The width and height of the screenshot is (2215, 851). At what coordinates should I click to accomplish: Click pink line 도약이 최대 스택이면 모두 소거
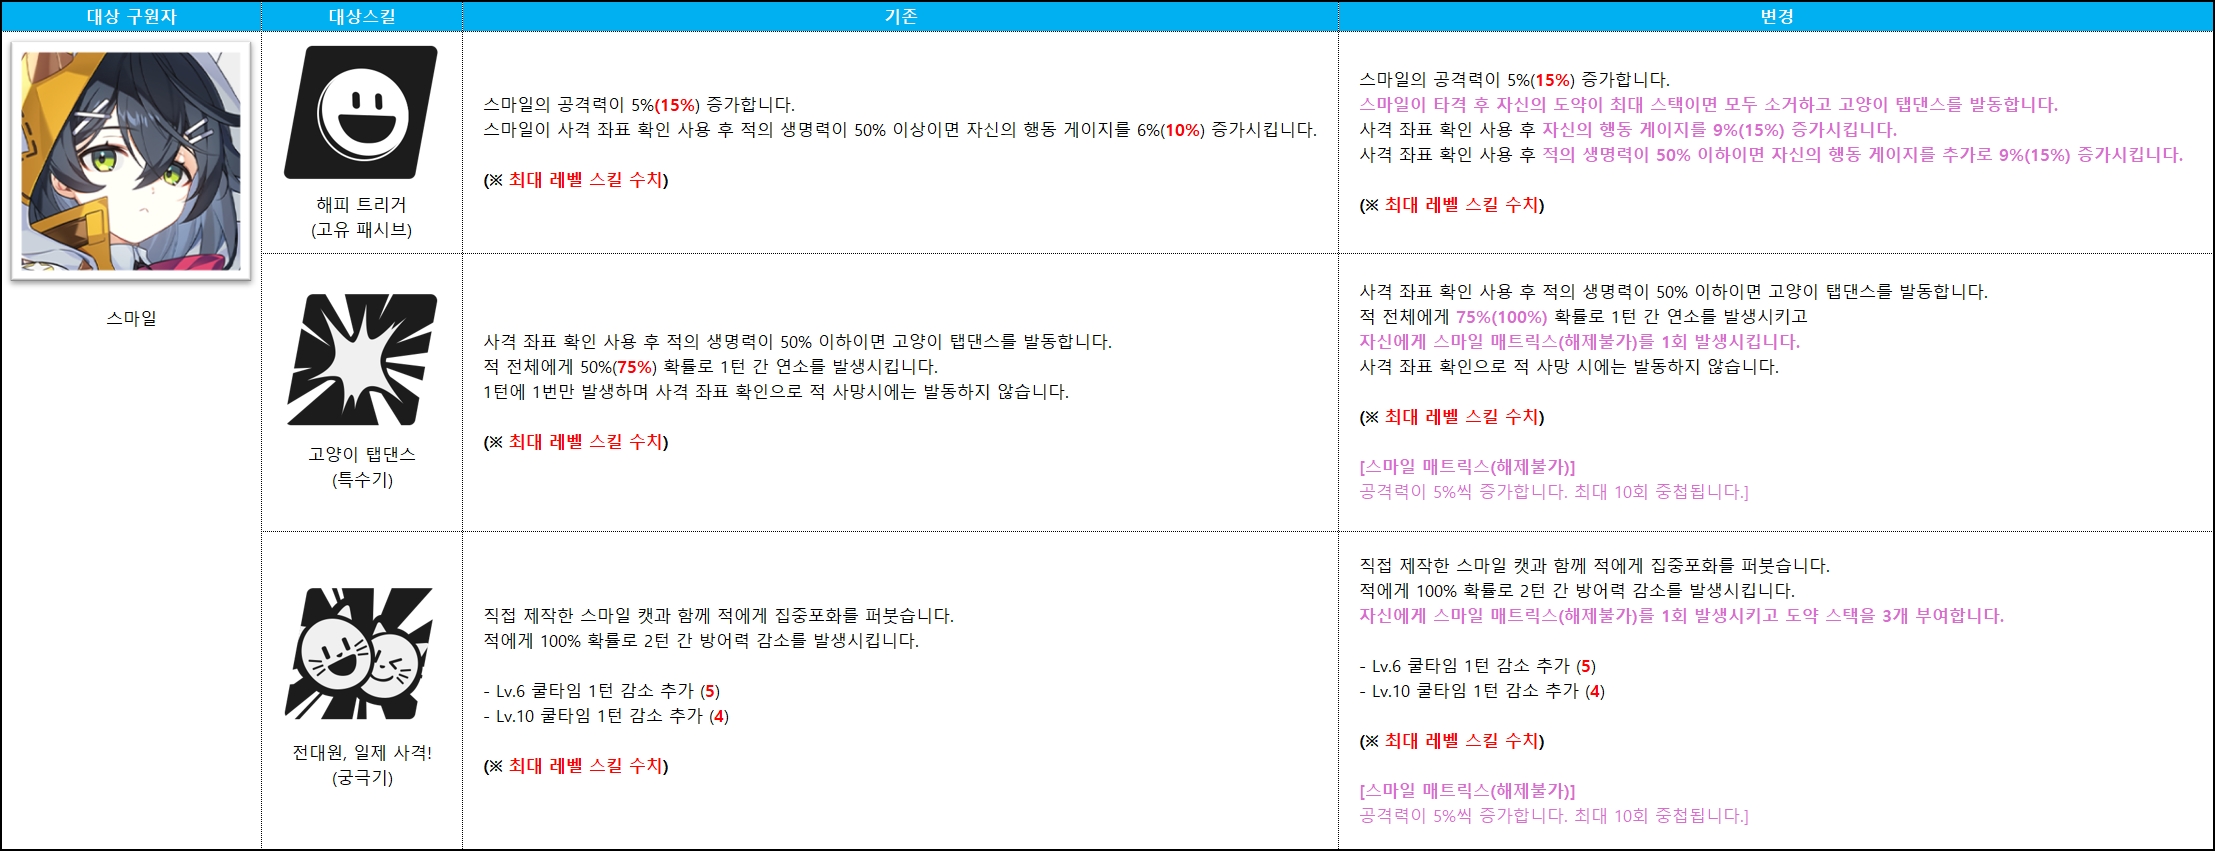pyautogui.click(x=1708, y=105)
